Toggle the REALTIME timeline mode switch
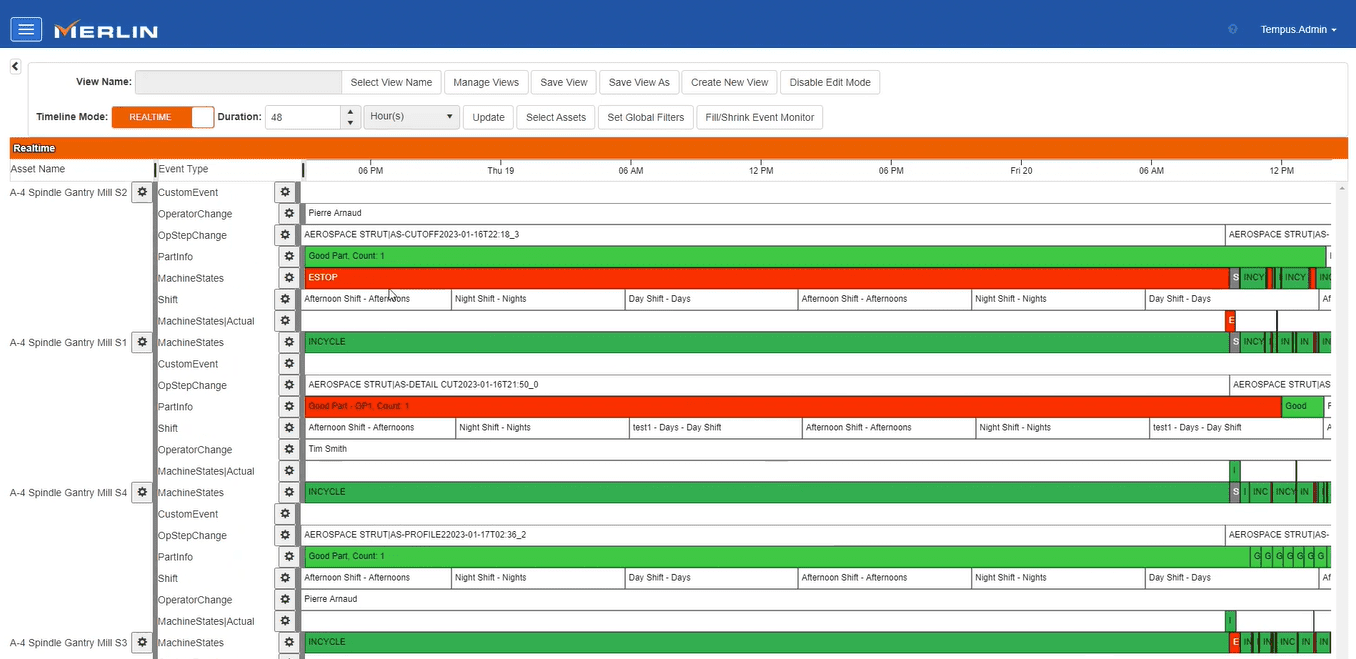 point(163,117)
